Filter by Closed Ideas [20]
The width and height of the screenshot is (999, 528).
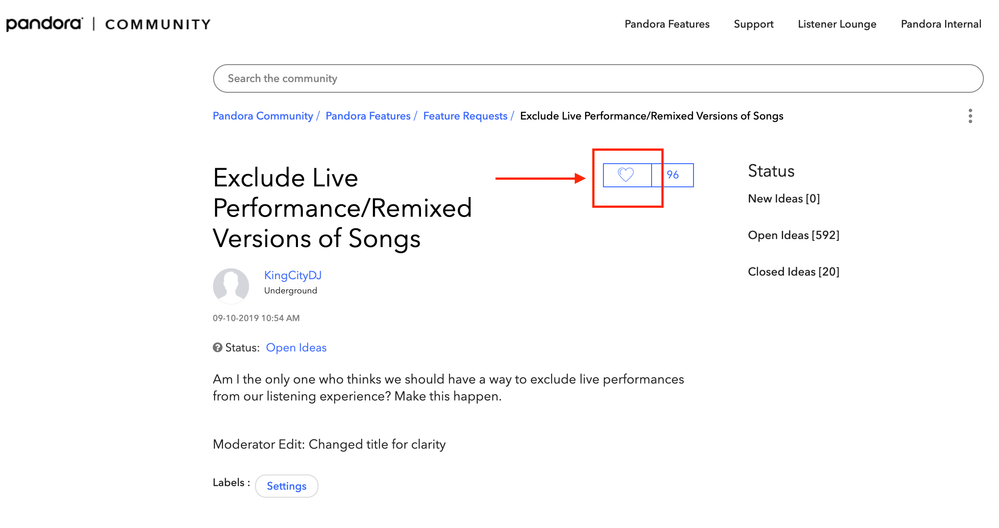tap(793, 272)
